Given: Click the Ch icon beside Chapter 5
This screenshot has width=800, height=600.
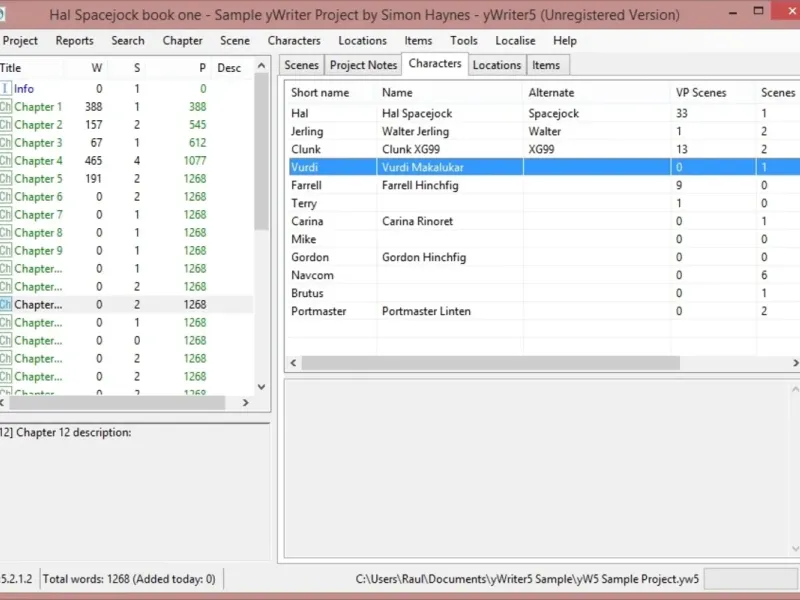Looking at the screenshot, I should coord(5,179).
